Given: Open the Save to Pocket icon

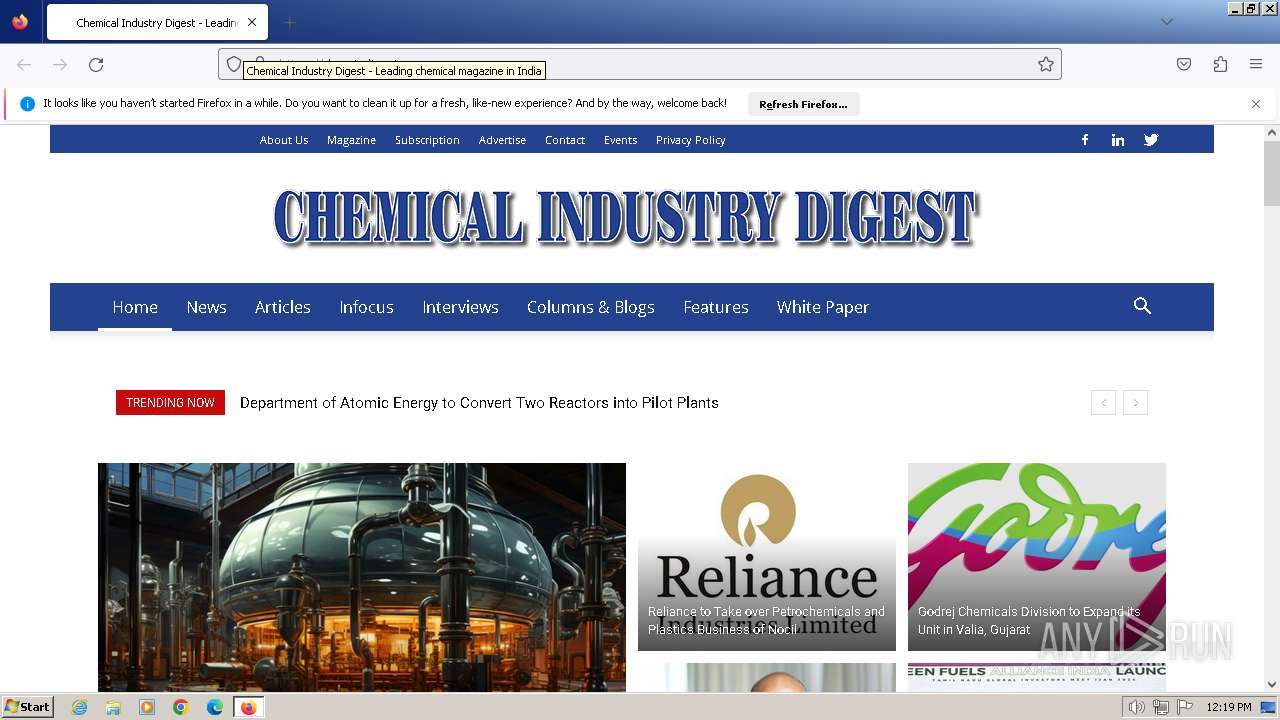Looking at the screenshot, I should tap(1184, 64).
